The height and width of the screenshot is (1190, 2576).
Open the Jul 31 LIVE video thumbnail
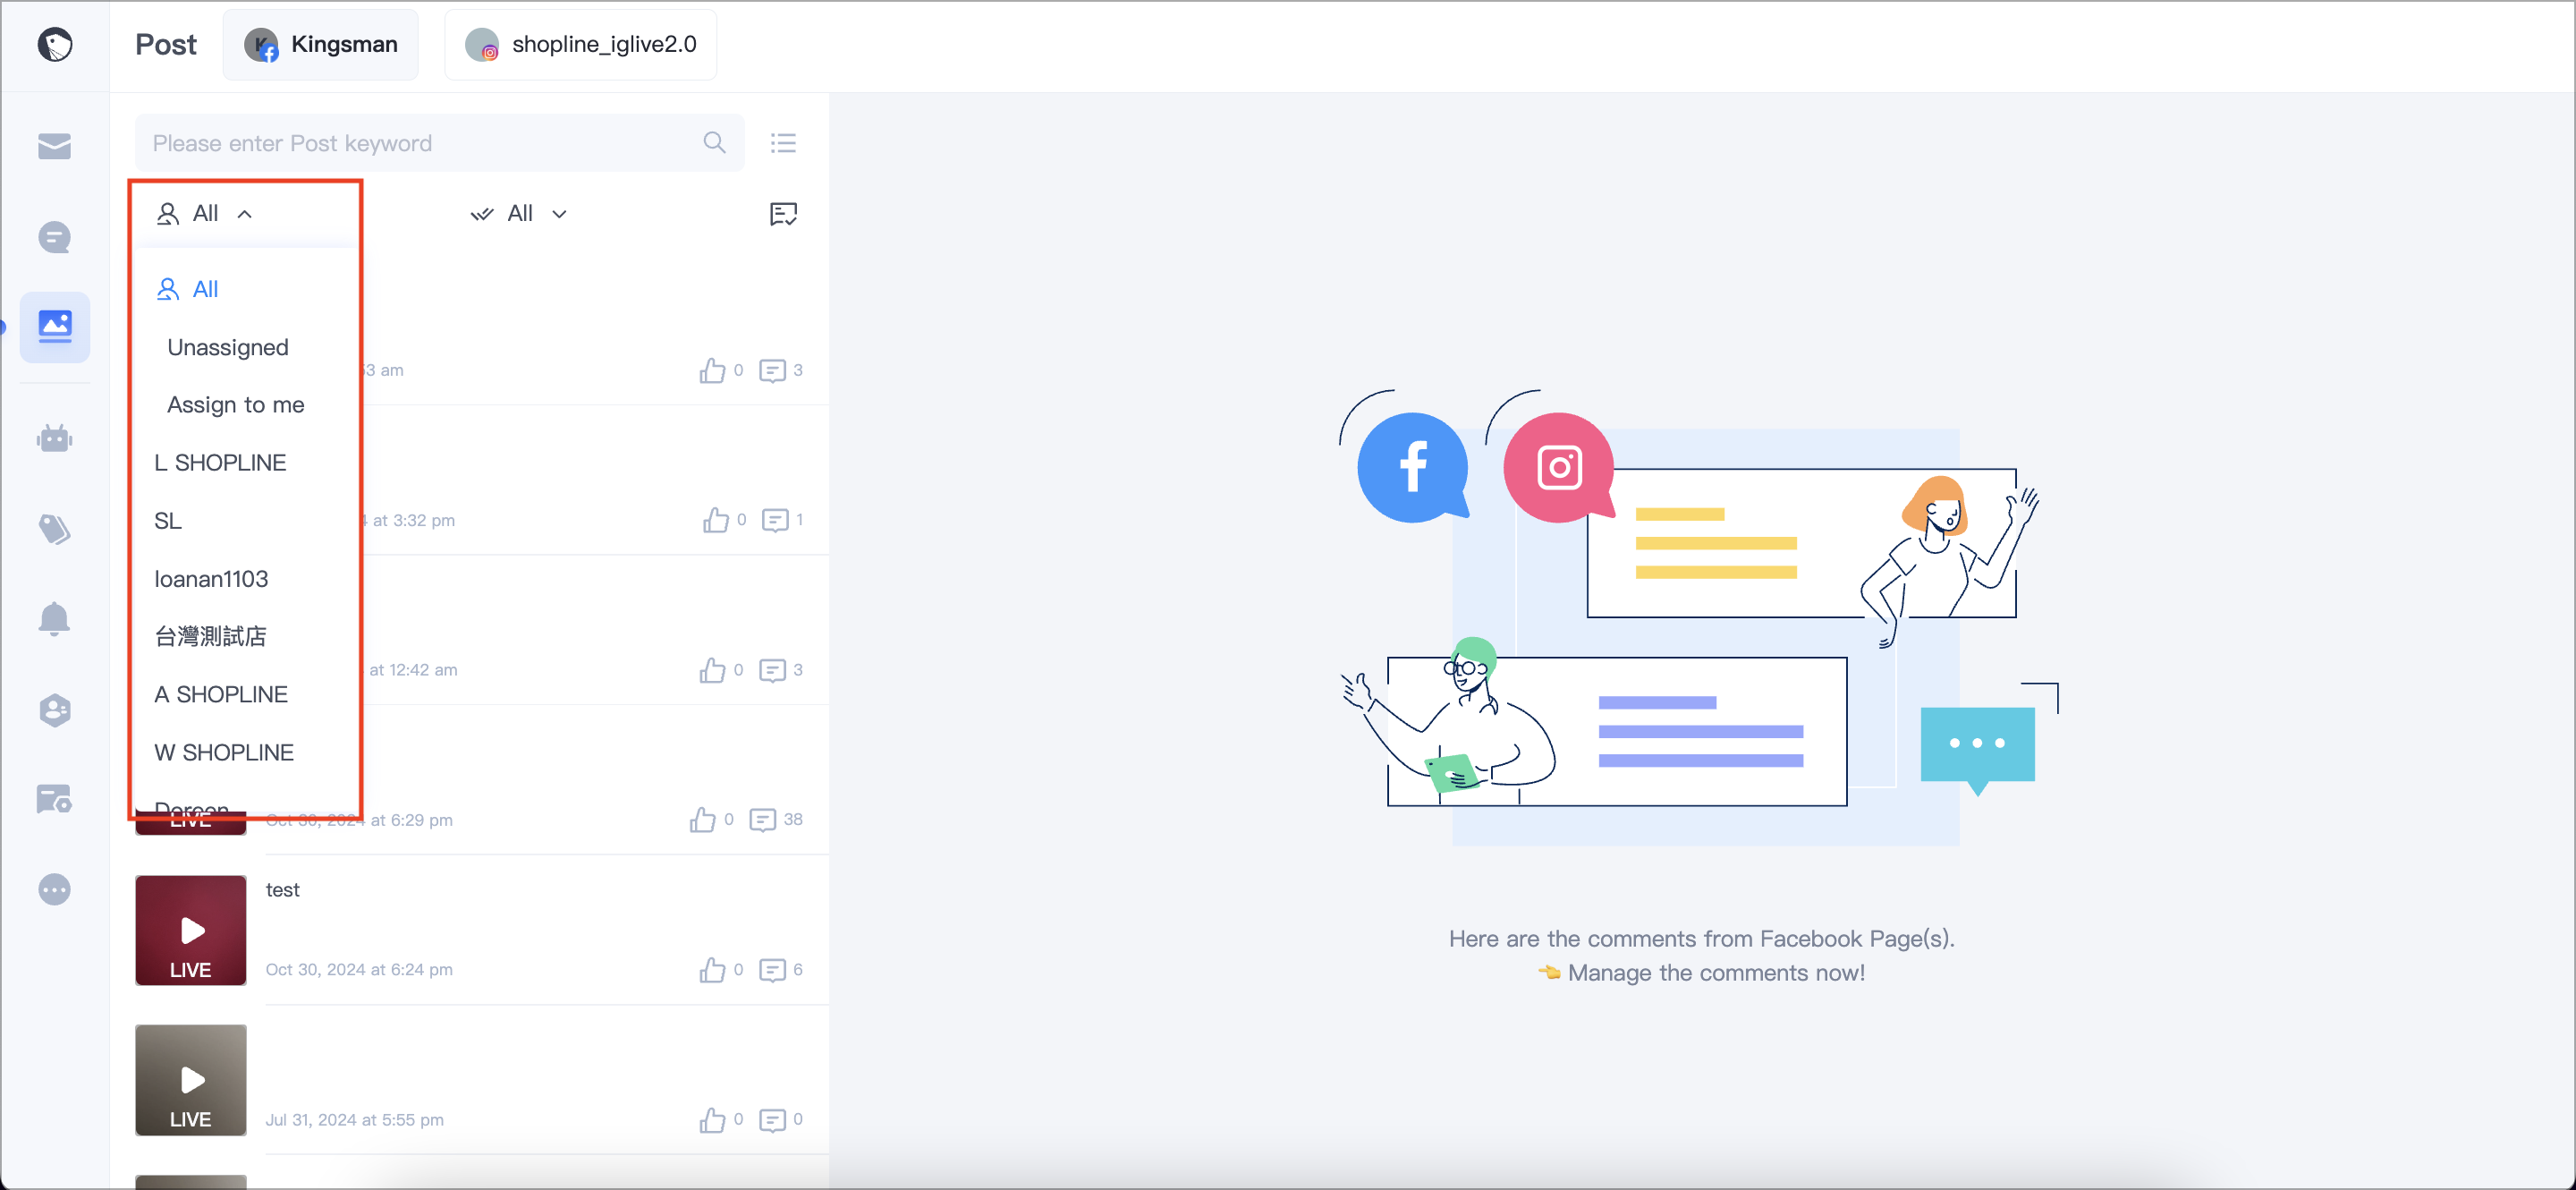click(x=191, y=1080)
